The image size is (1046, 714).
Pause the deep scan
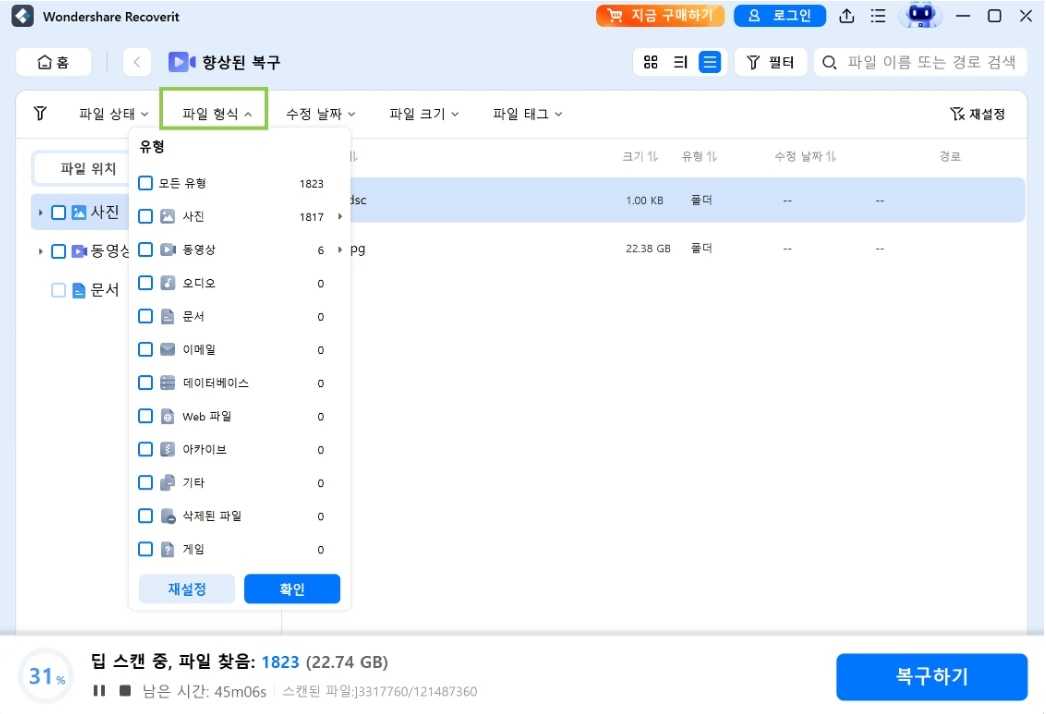coord(99,691)
